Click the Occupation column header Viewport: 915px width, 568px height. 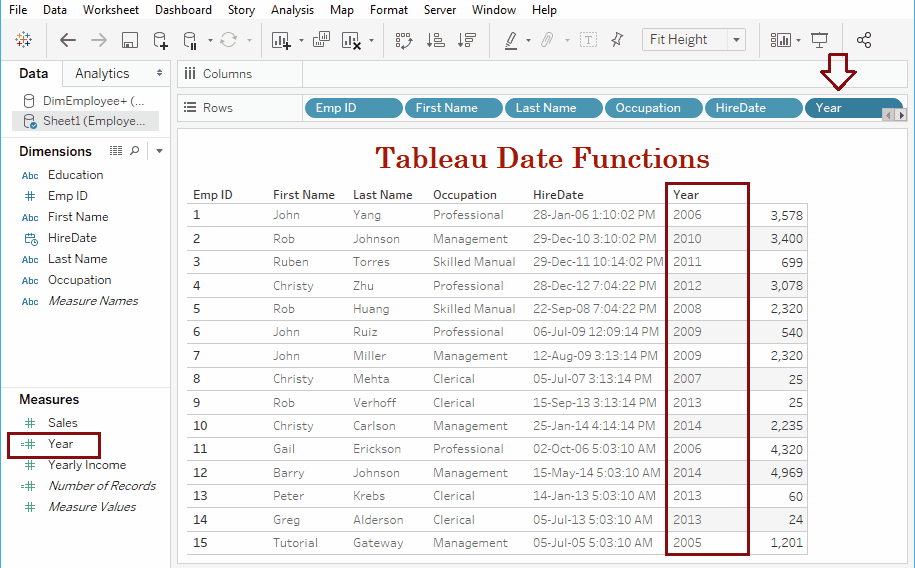point(465,195)
